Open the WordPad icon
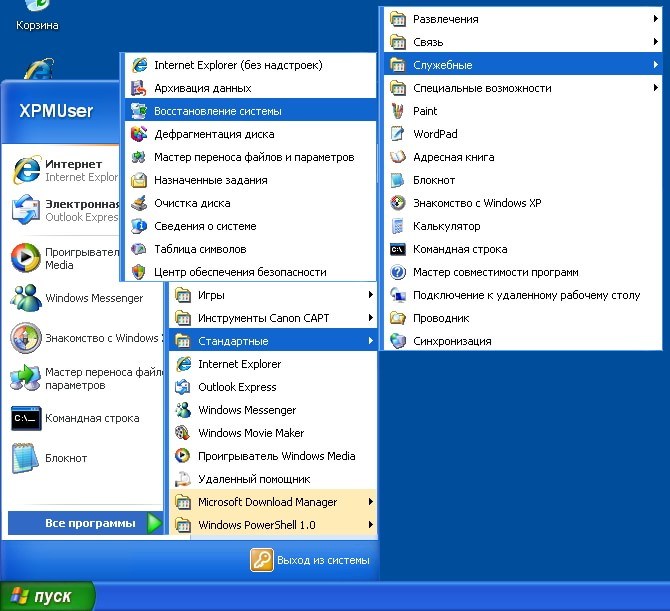The image size is (670, 611). [x=398, y=134]
